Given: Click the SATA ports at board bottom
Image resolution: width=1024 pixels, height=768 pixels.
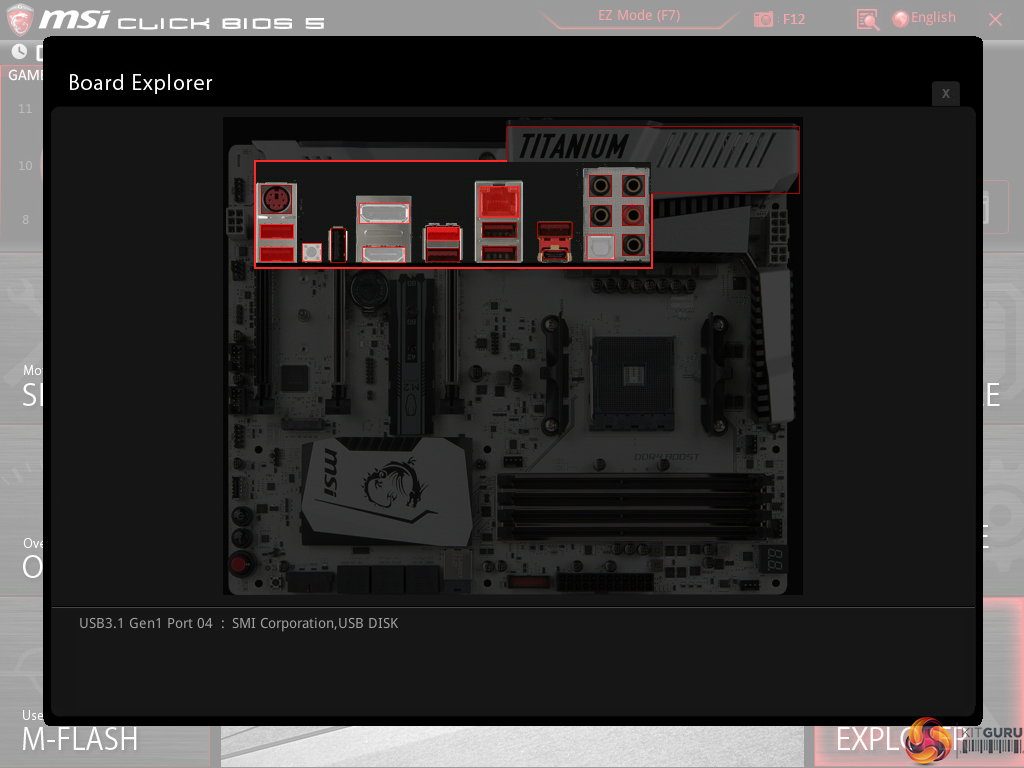Looking at the screenshot, I should 387,579.
